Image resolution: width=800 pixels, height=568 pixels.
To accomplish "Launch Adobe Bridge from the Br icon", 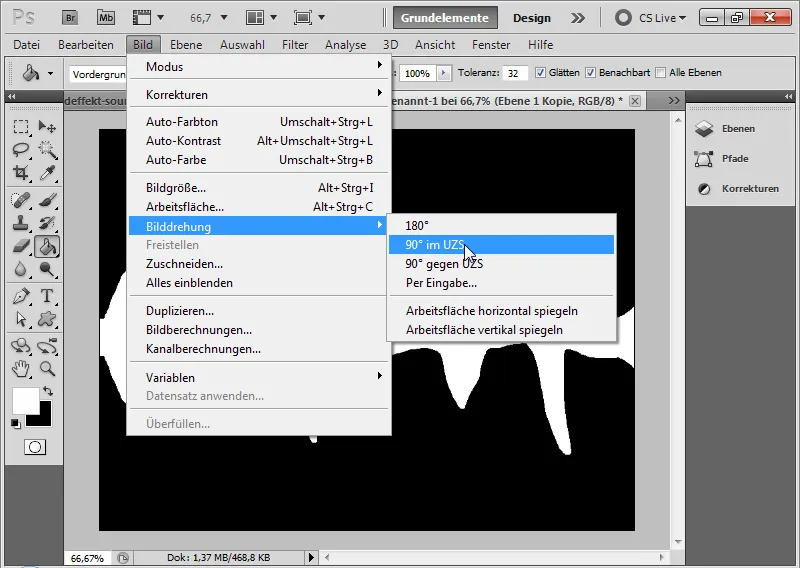I will (70, 18).
